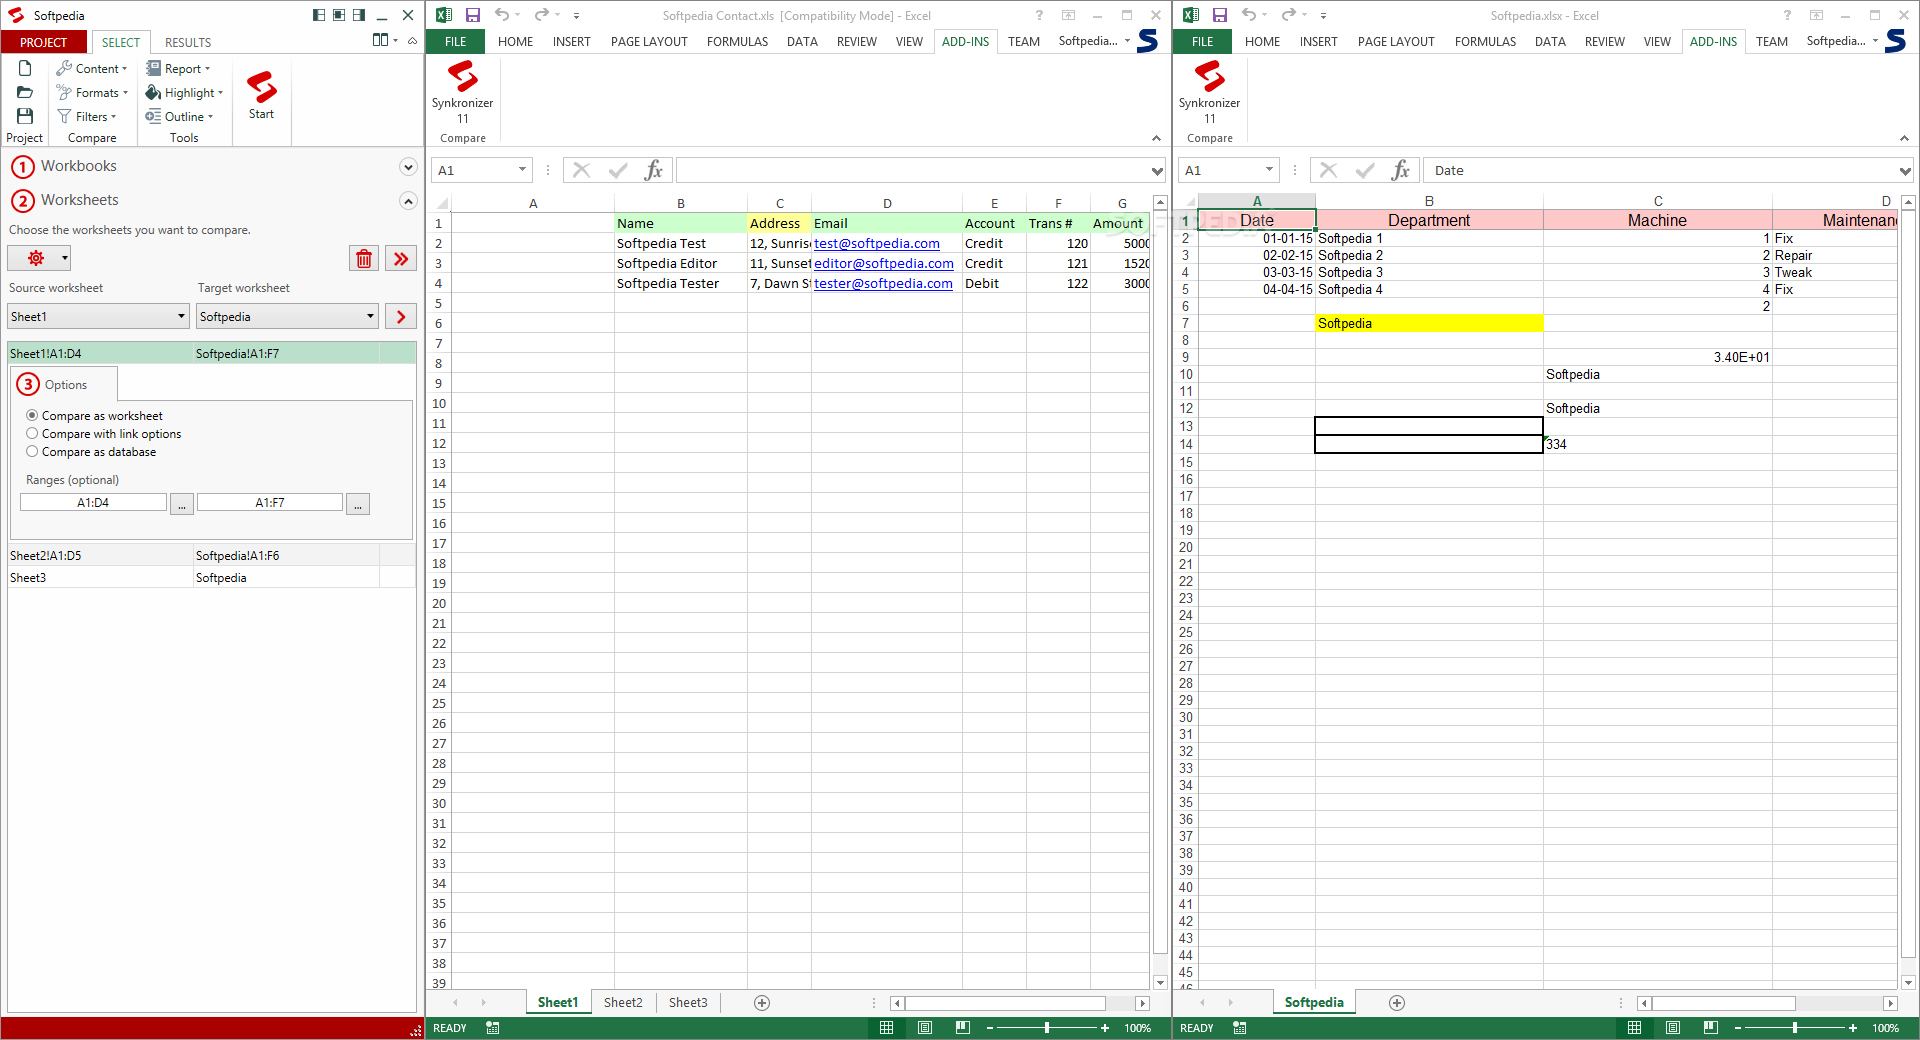Dock Synkronizer panel to the left
Viewport: 1920px width, 1040px height.
319,15
